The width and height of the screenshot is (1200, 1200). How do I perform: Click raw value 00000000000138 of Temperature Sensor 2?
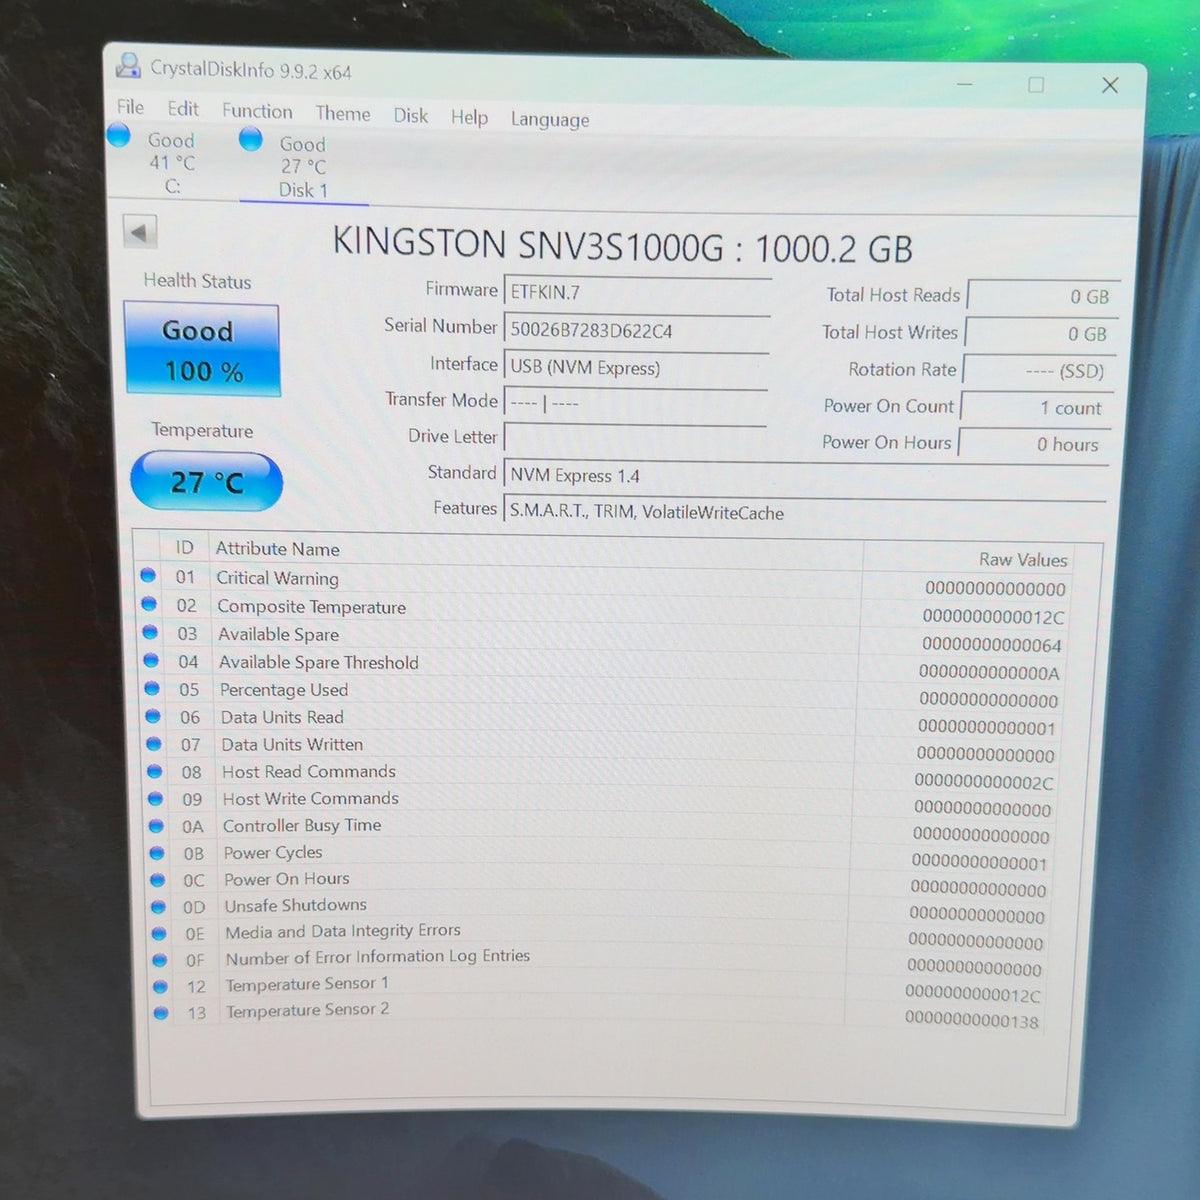coord(971,1020)
